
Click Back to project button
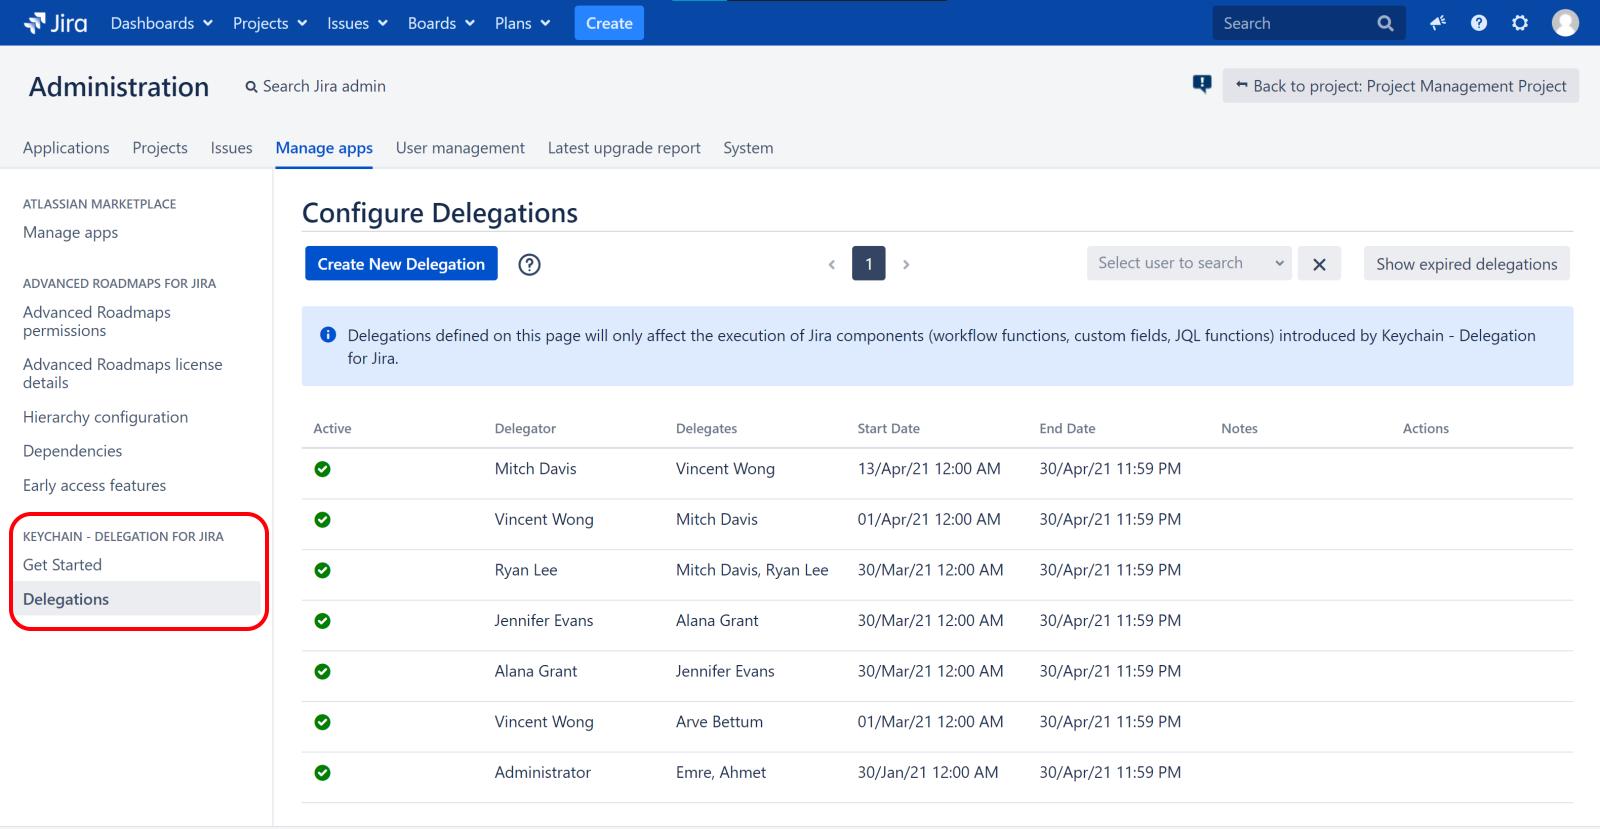pyautogui.click(x=1401, y=86)
